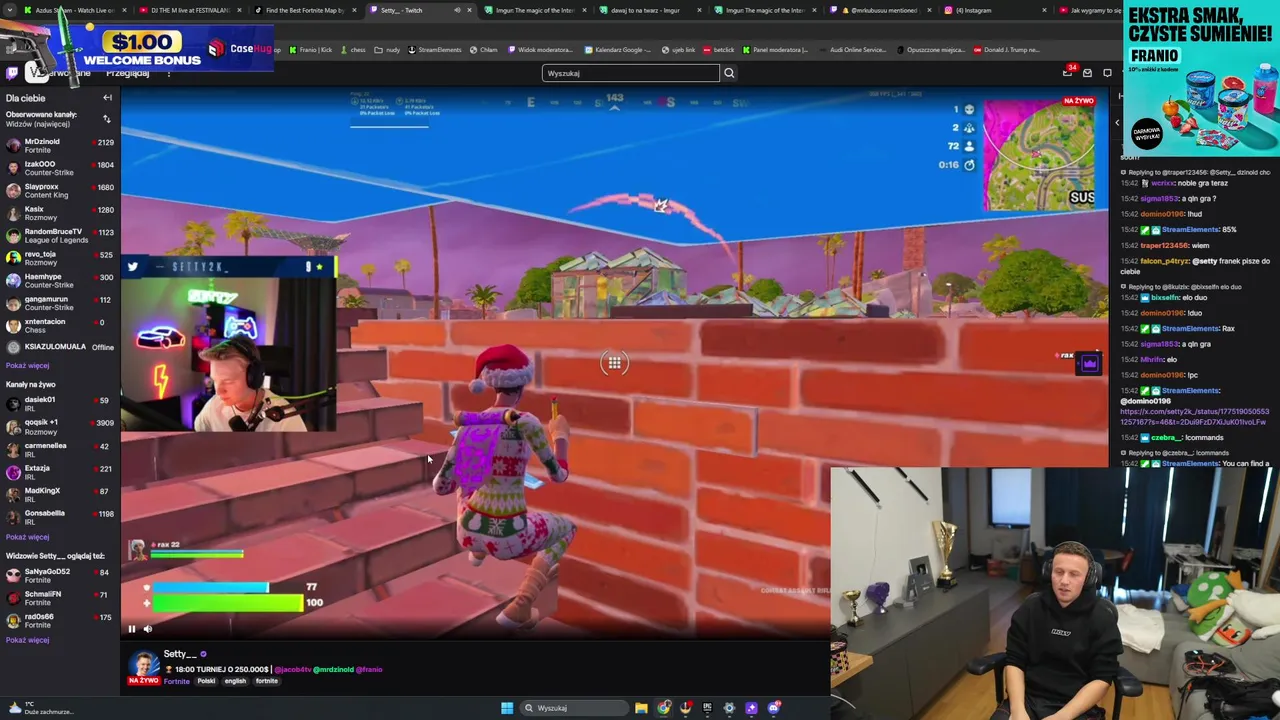Open the qoqsik live channel
1280x720 pixels.
point(60,427)
